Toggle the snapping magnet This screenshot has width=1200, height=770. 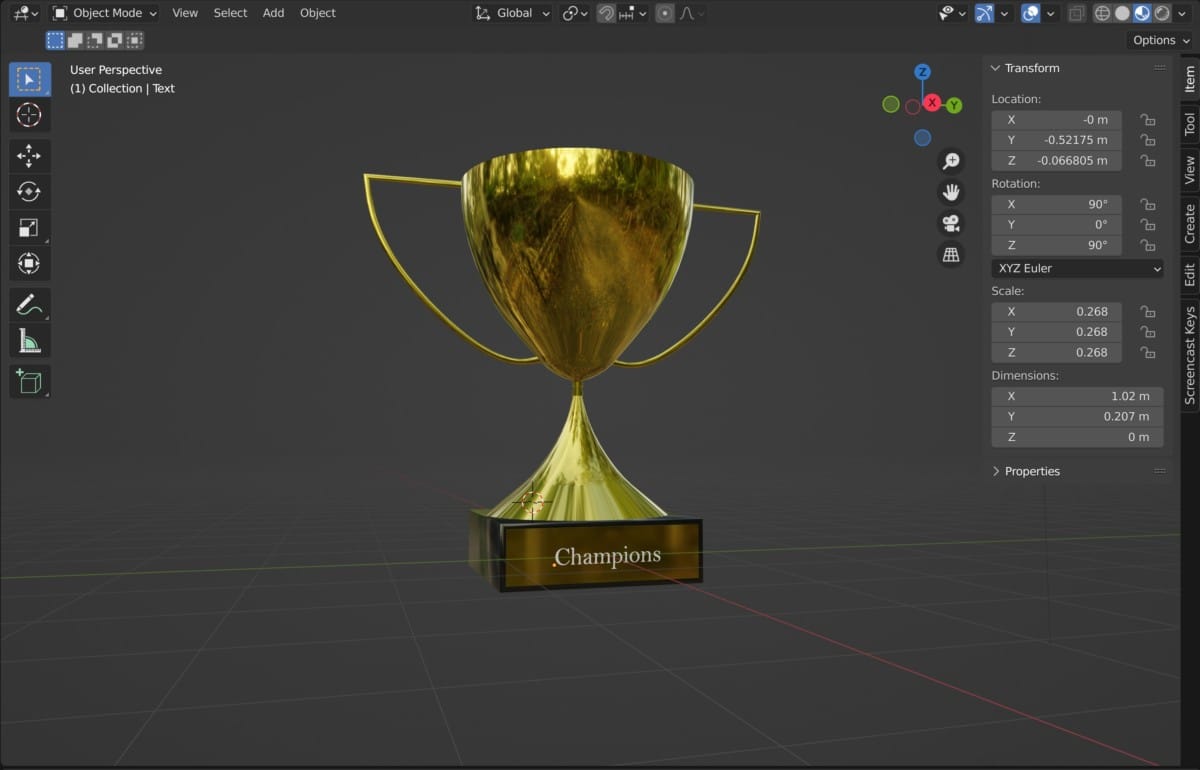[606, 13]
